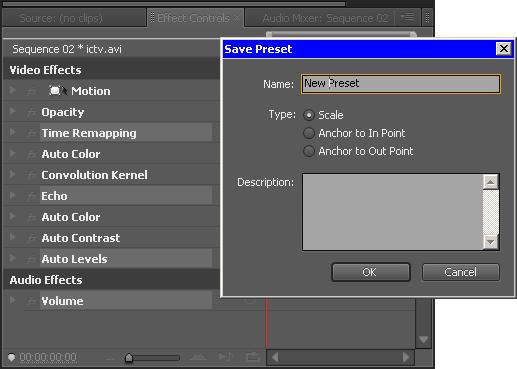The image size is (517, 369).
Task: Select the Opacity effect label
Action: coord(63,112)
